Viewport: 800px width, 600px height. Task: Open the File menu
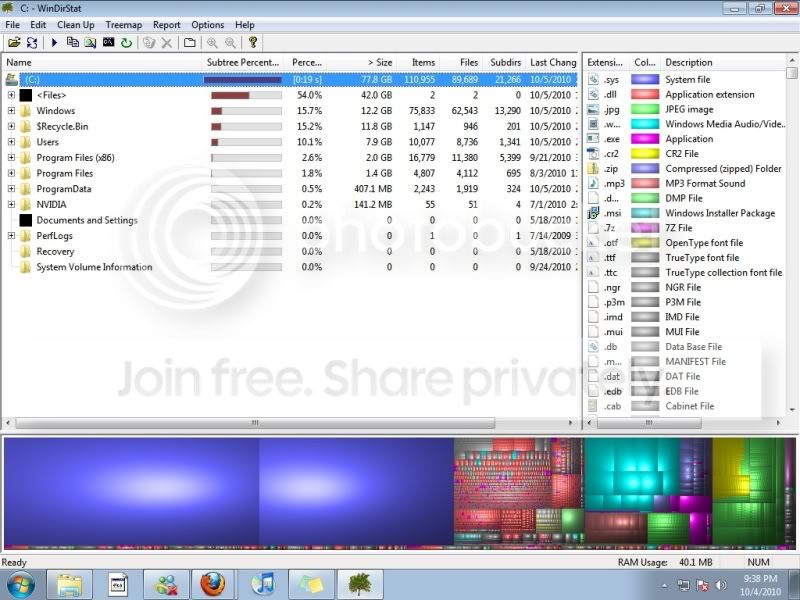pyautogui.click(x=12, y=25)
